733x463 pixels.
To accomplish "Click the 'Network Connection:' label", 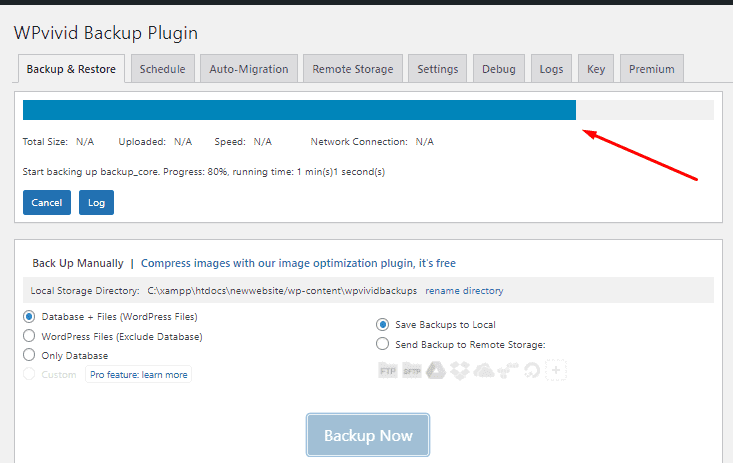I will [x=359, y=142].
